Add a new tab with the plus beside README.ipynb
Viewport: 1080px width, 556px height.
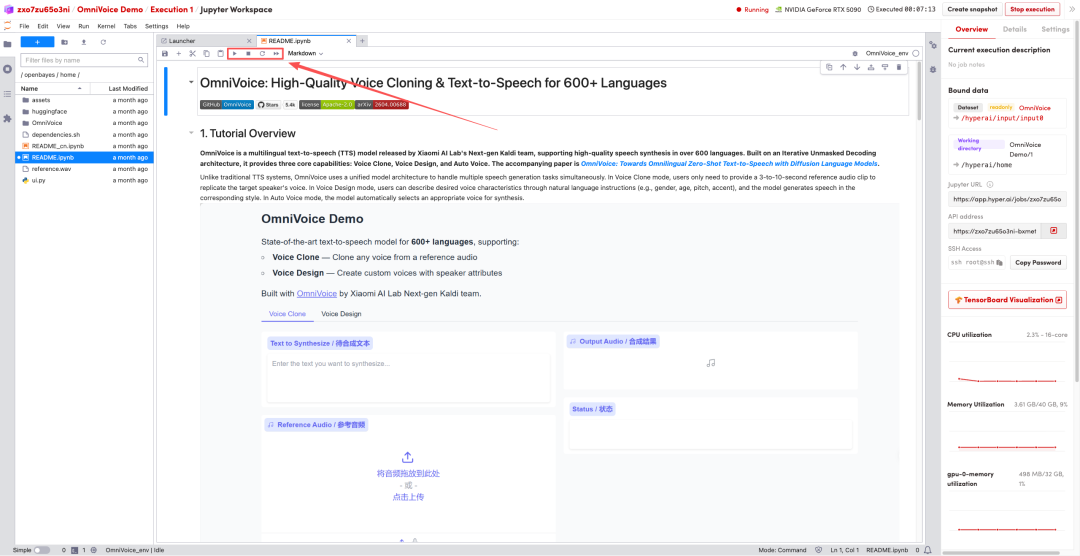(x=363, y=41)
